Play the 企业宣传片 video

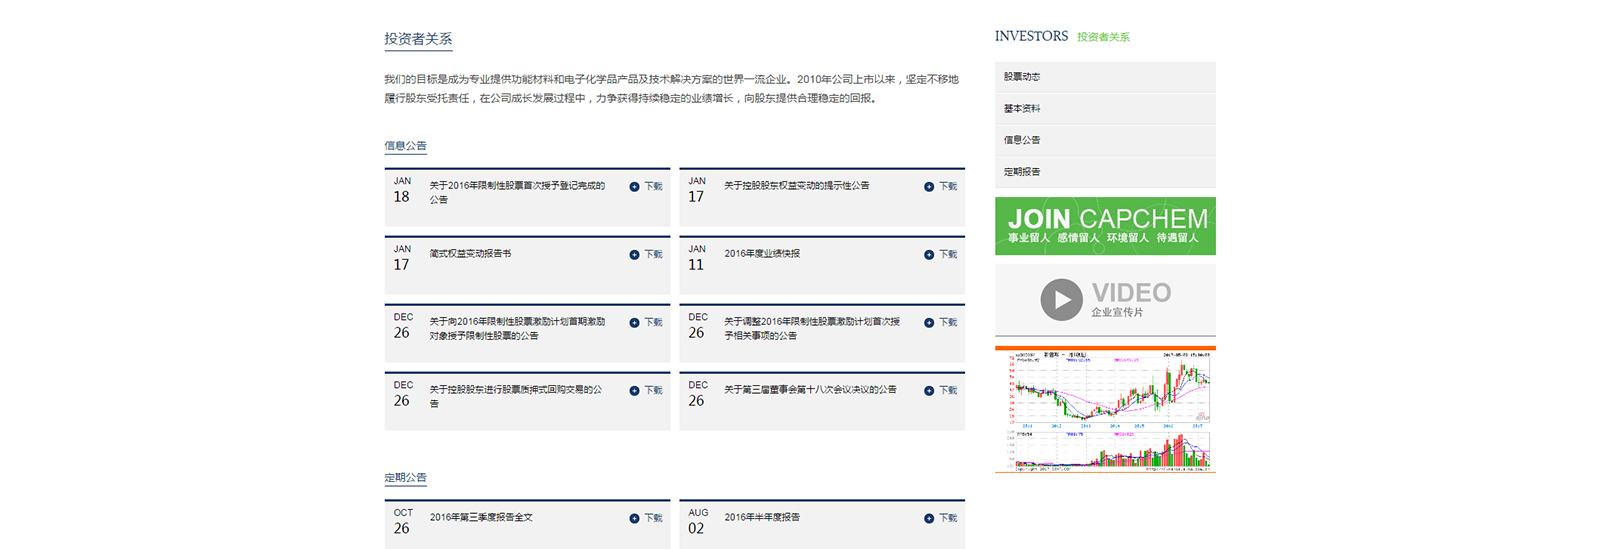(1061, 299)
